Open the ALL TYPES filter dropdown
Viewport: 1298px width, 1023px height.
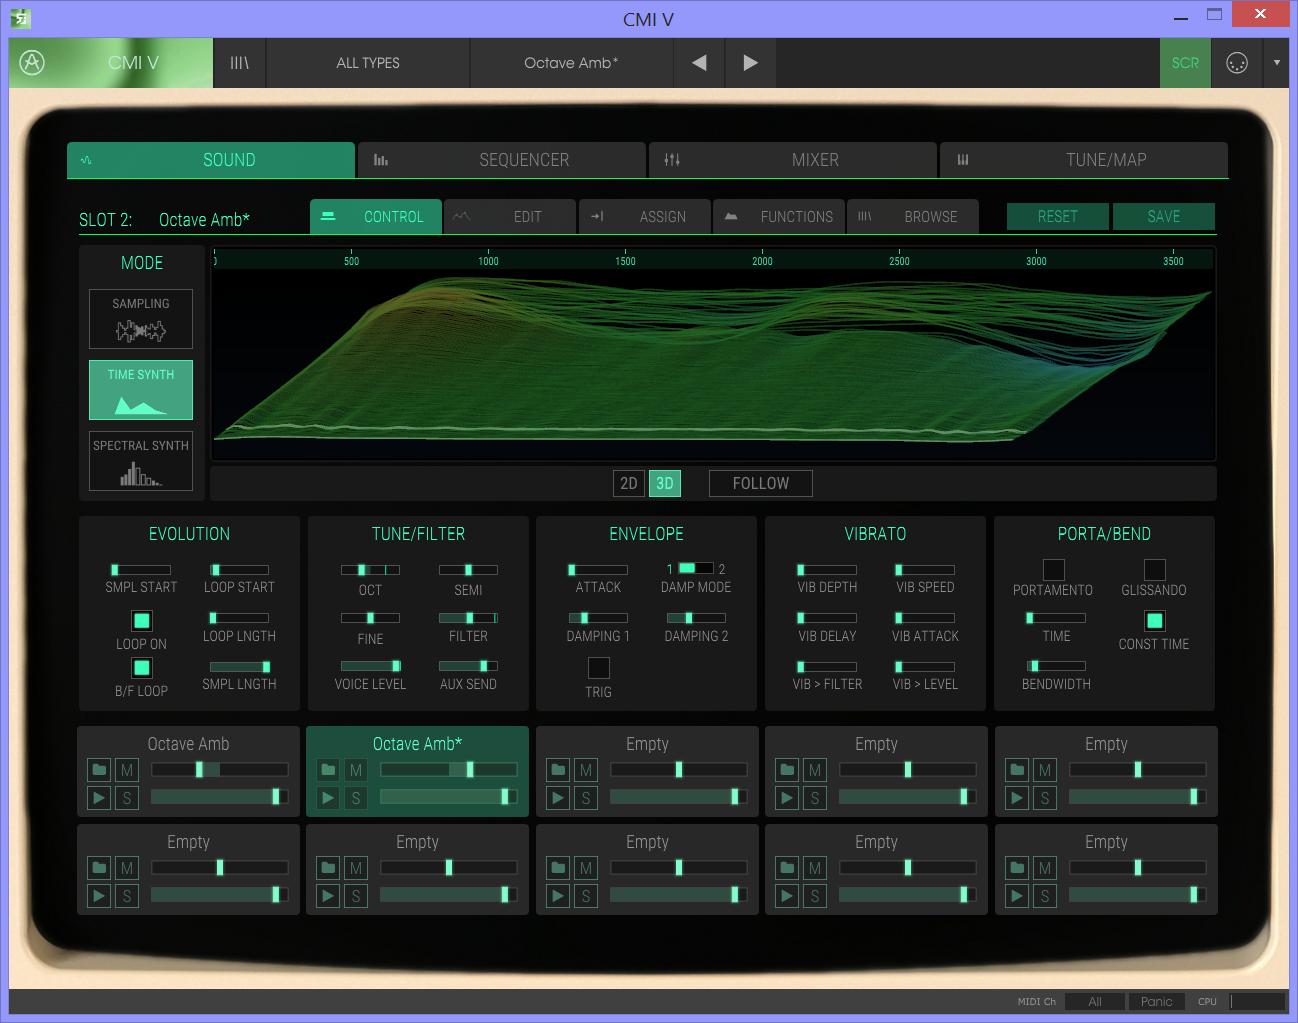pyautogui.click(x=367, y=63)
